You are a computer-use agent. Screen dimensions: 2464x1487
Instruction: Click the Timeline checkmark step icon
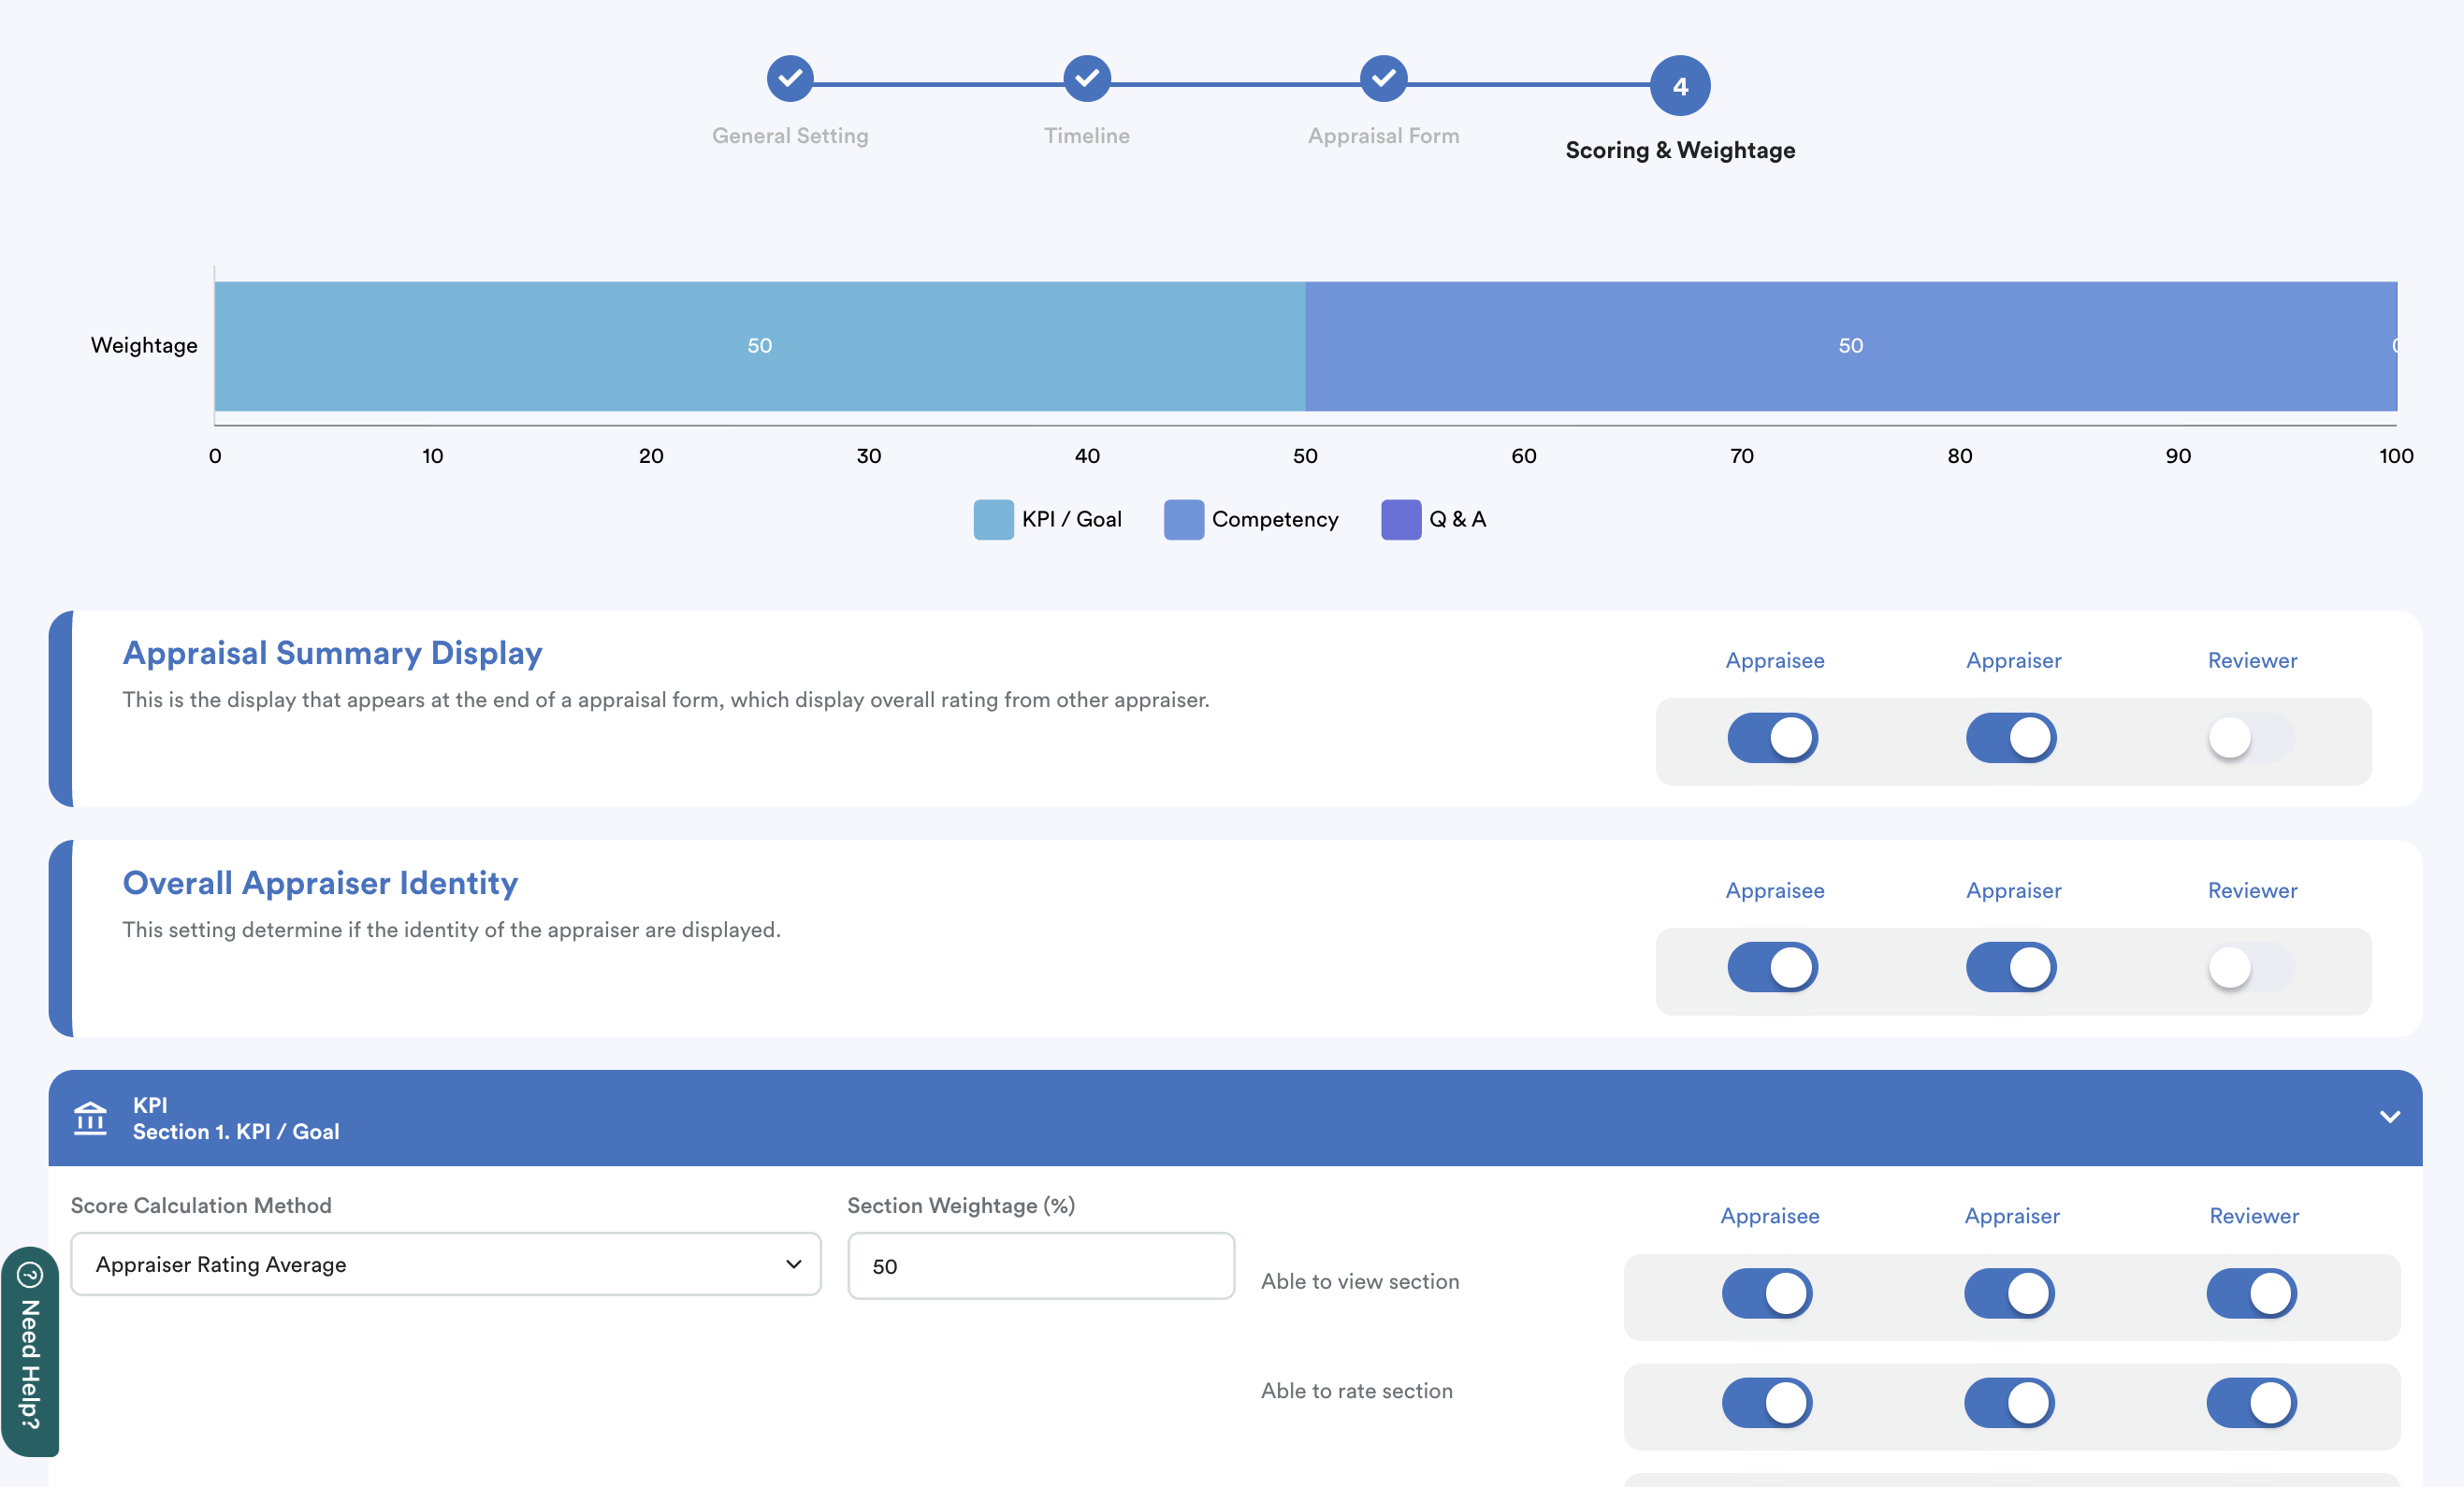pos(1087,78)
